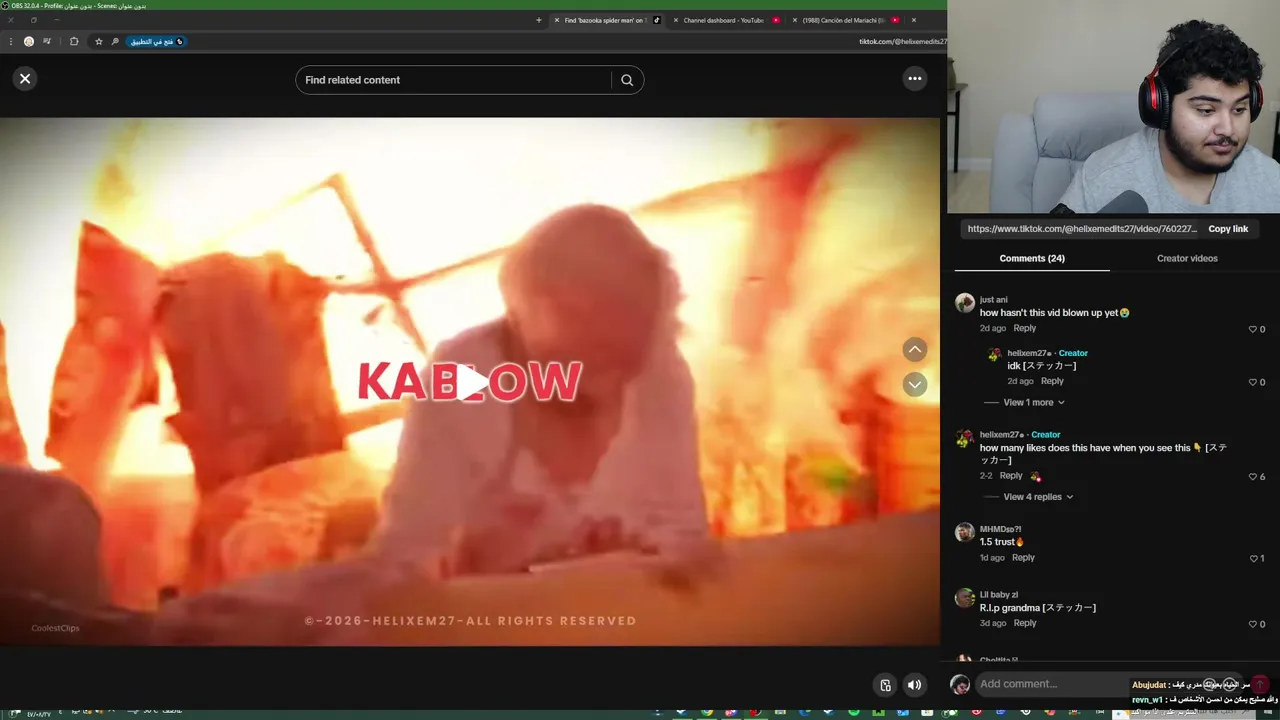The height and width of the screenshot is (720, 1280).
Task: Close the 'bazooka spider man' tab
Action: pyautogui.click(x=557, y=20)
